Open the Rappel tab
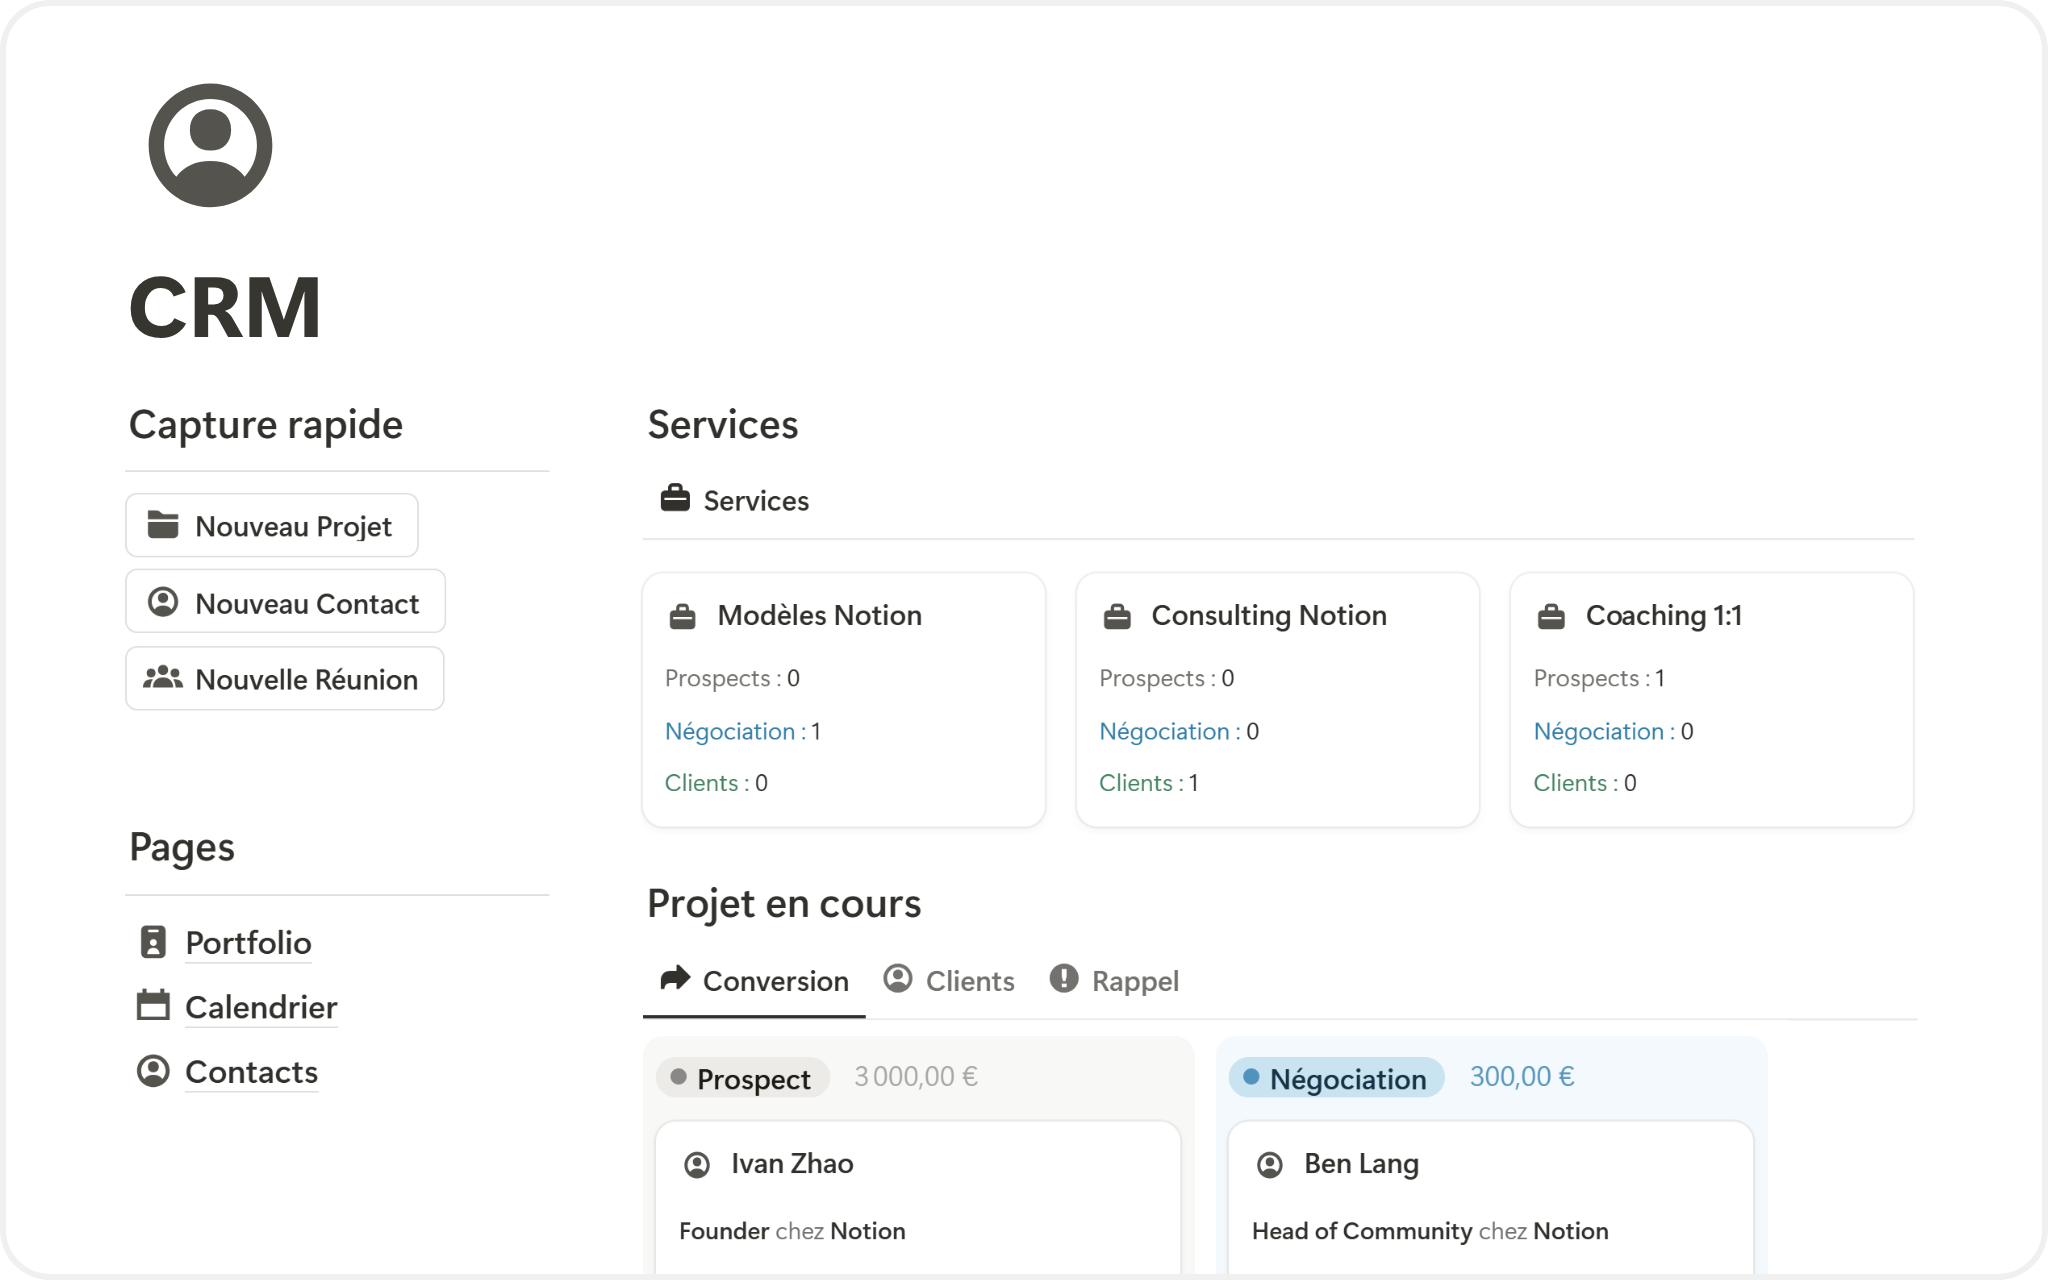 pyautogui.click(x=1115, y=981)
